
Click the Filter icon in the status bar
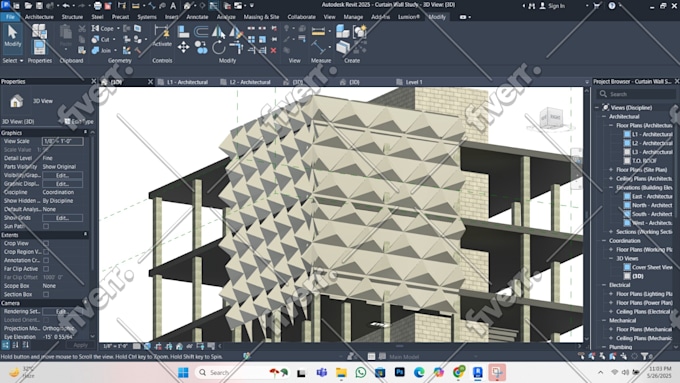point(645,356)
